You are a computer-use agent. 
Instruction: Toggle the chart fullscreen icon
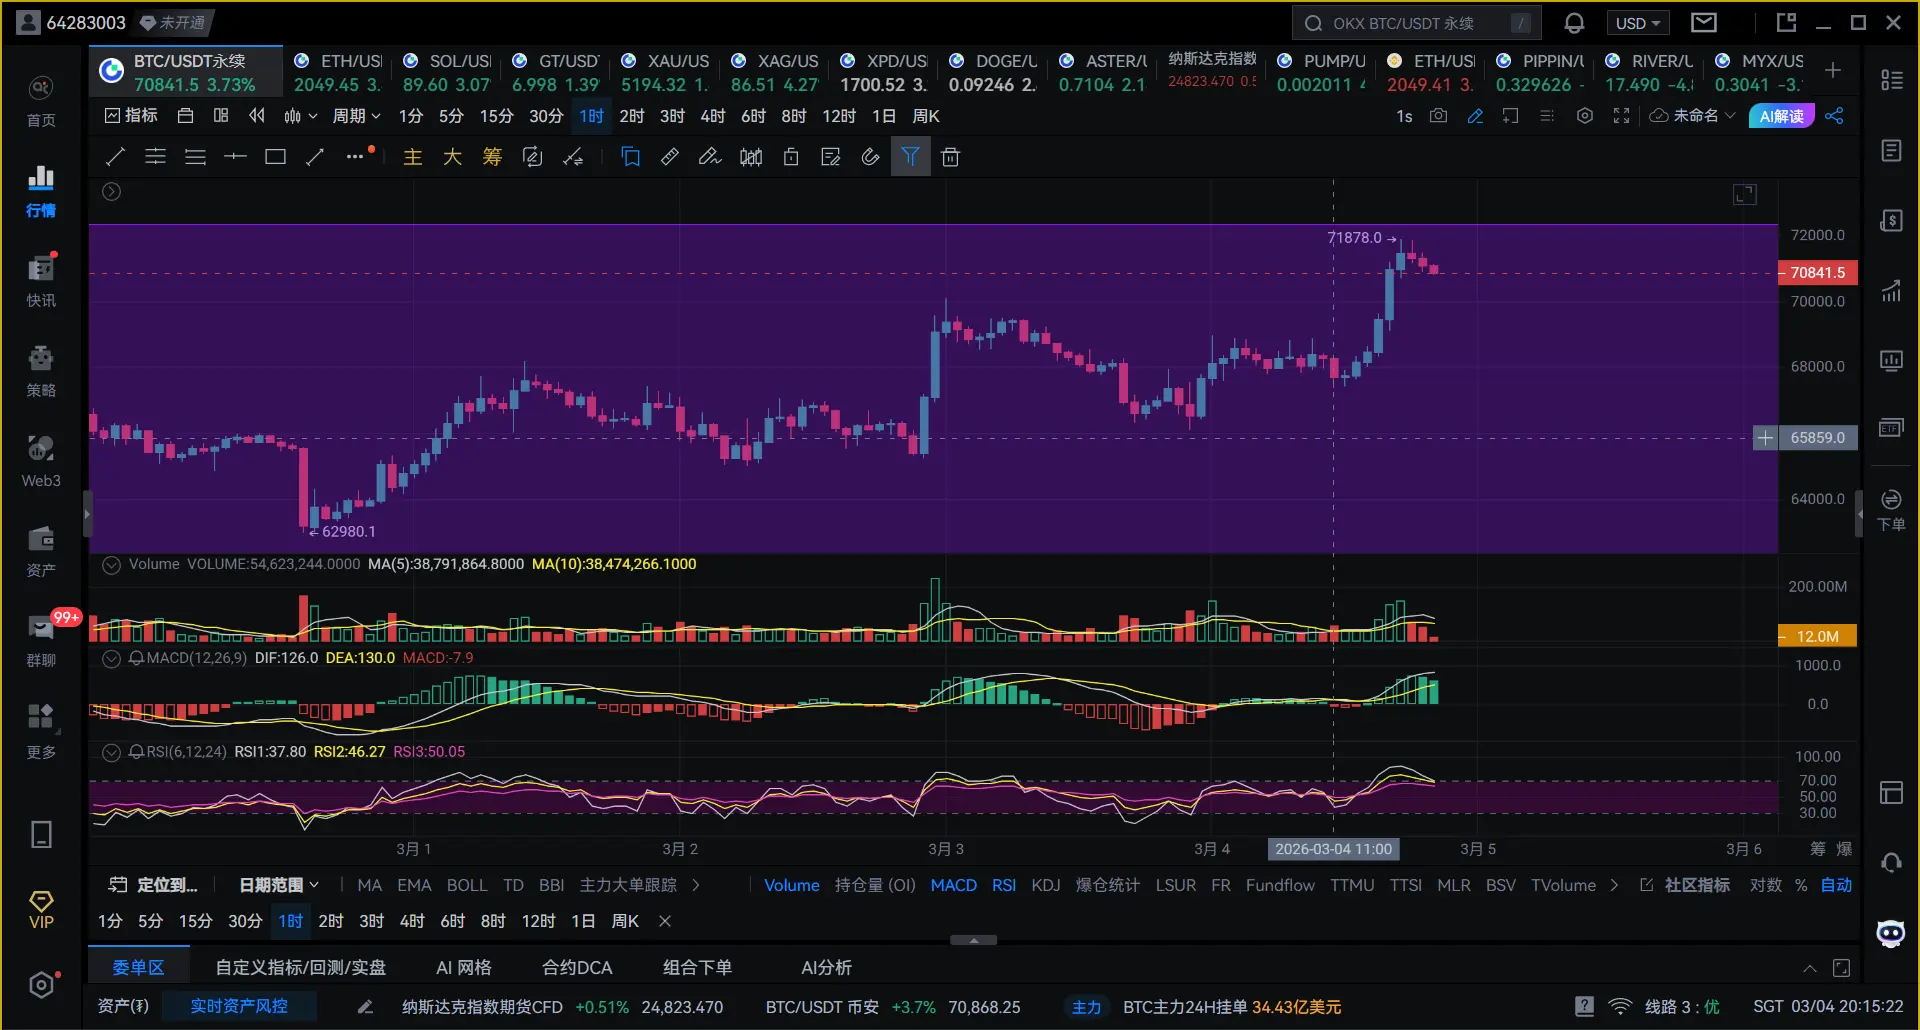pos(1621,116)
